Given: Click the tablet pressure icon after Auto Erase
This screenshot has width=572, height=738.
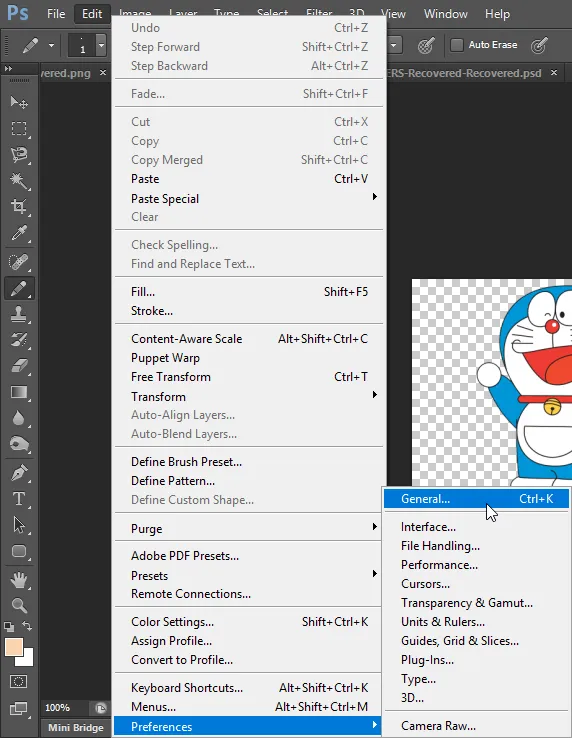Looking at the screenshot, I should [x=539, y=45].
